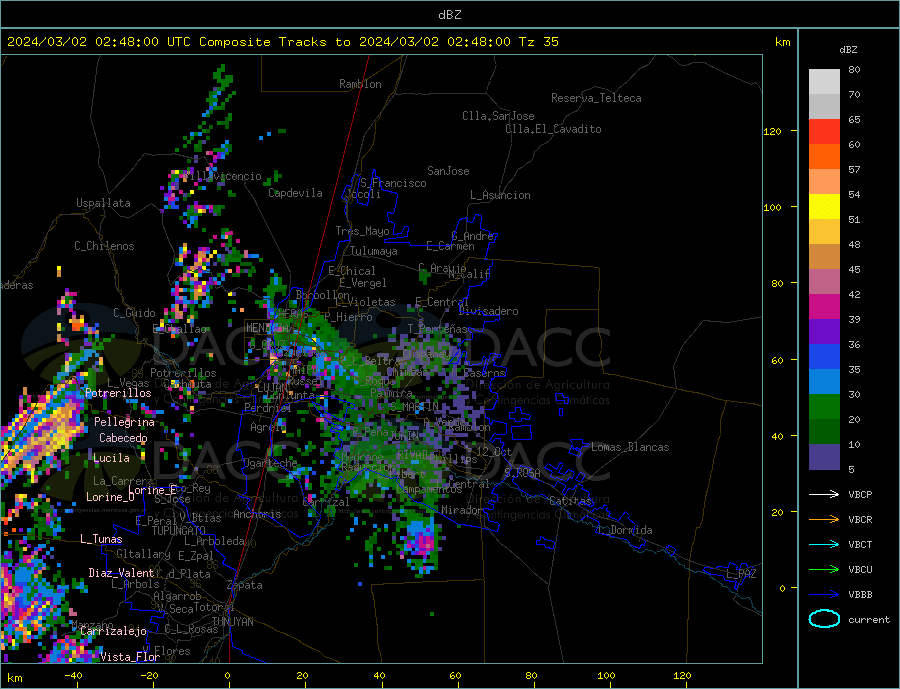Click the 'Diaz_Valent' map label

[x=121, y=573]
